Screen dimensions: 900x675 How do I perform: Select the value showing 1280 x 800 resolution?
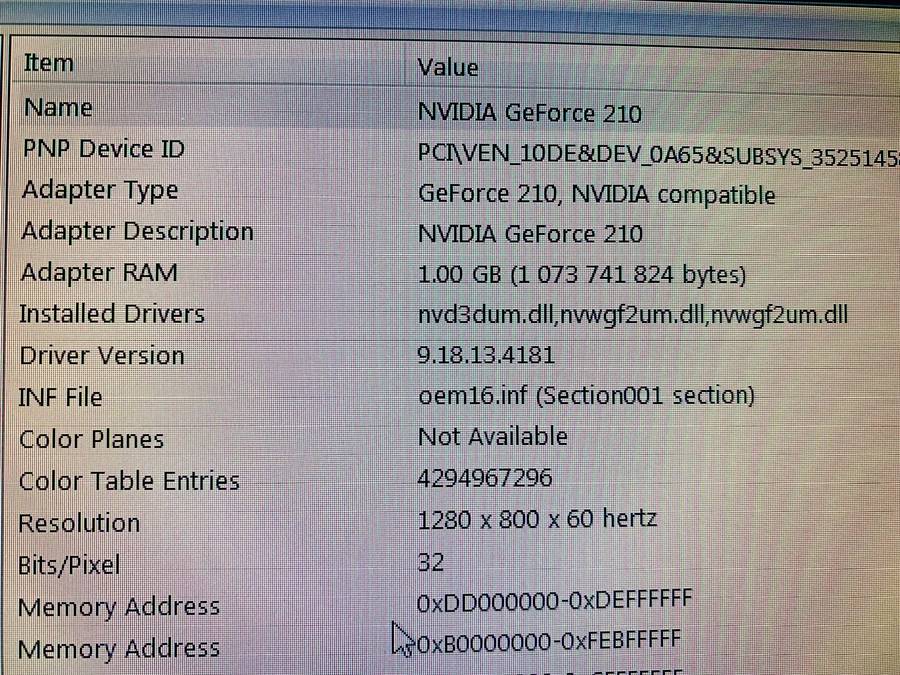click(536, 518)
